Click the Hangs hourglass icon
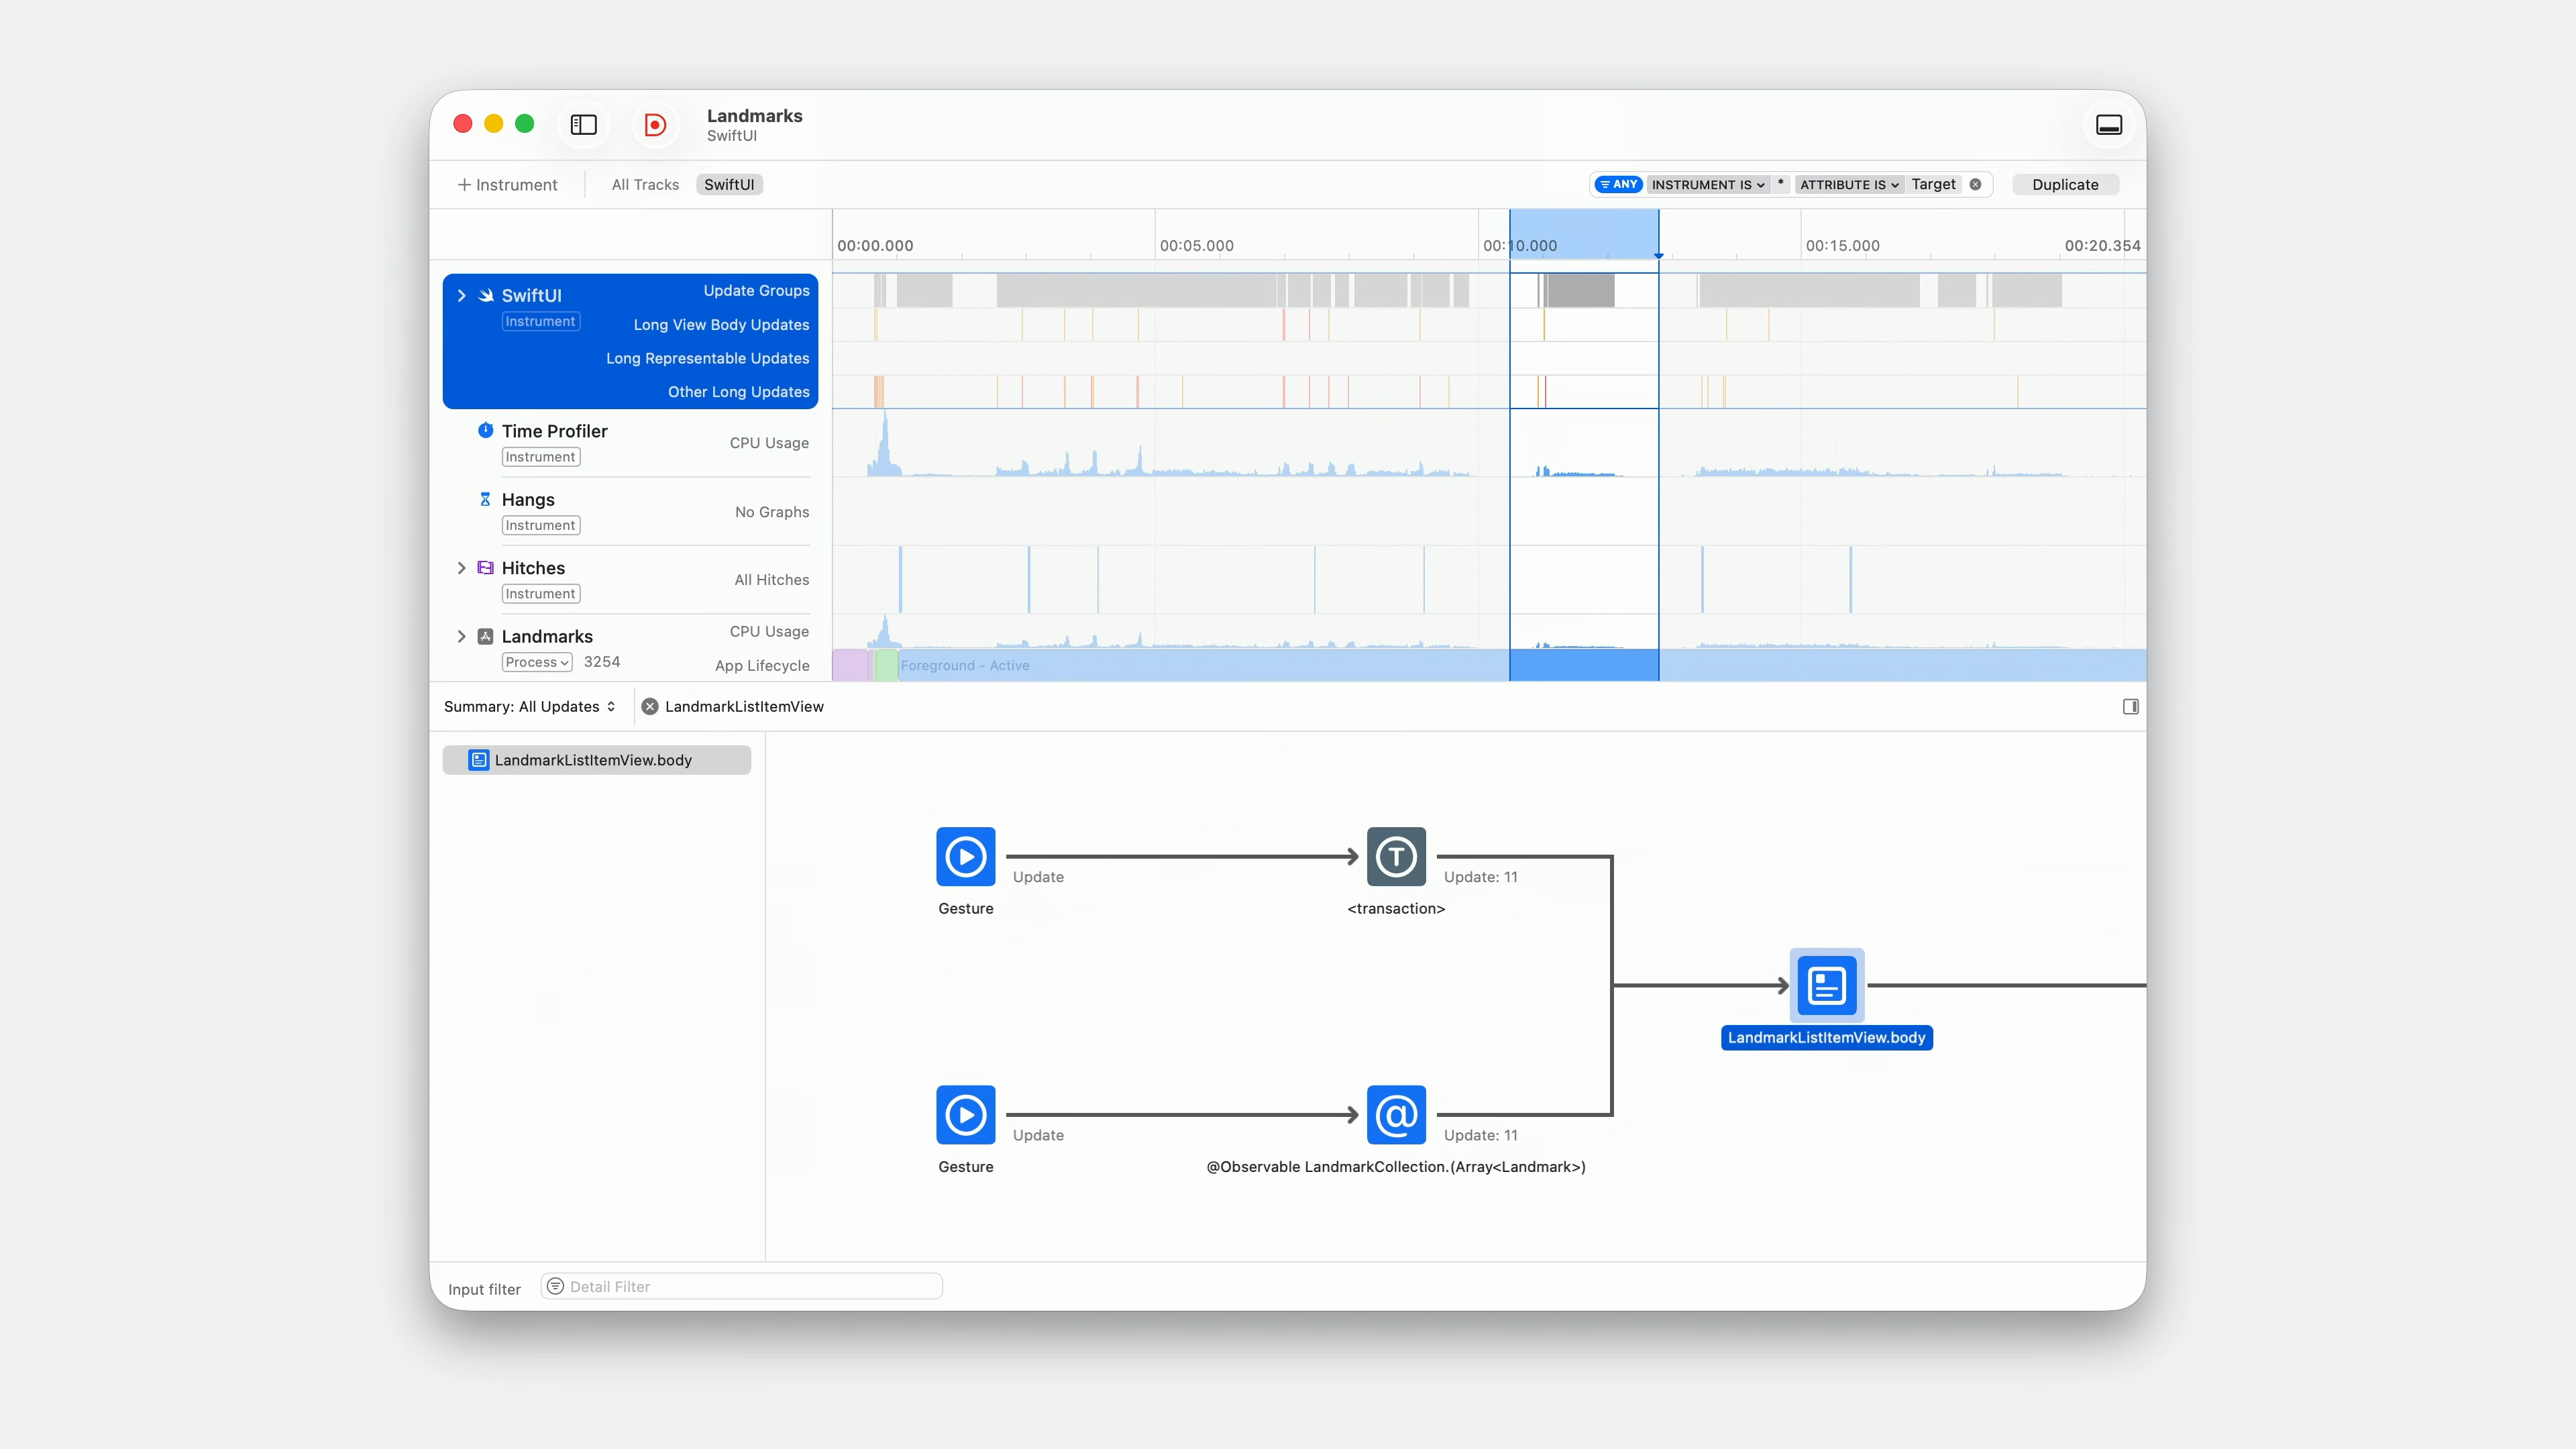This screenshot has height=1449, width=2576. (x=485, y=499)
